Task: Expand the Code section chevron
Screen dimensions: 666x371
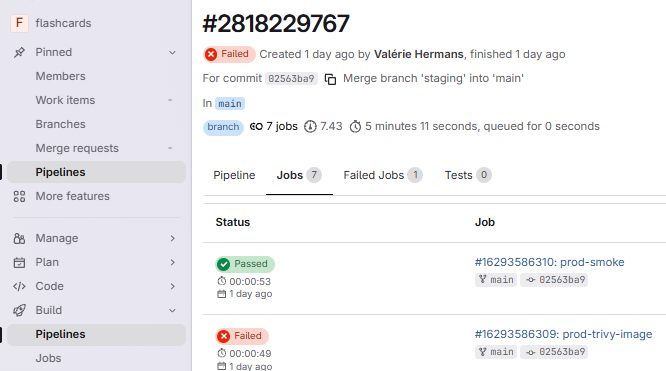Action: click(172, 286)
